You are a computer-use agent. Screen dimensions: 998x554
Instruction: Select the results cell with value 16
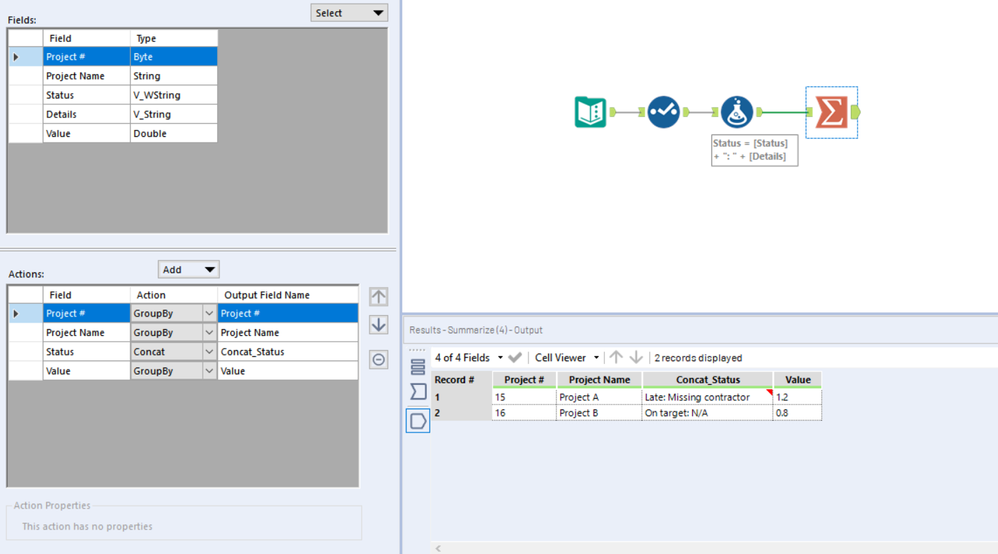[524, 413]
